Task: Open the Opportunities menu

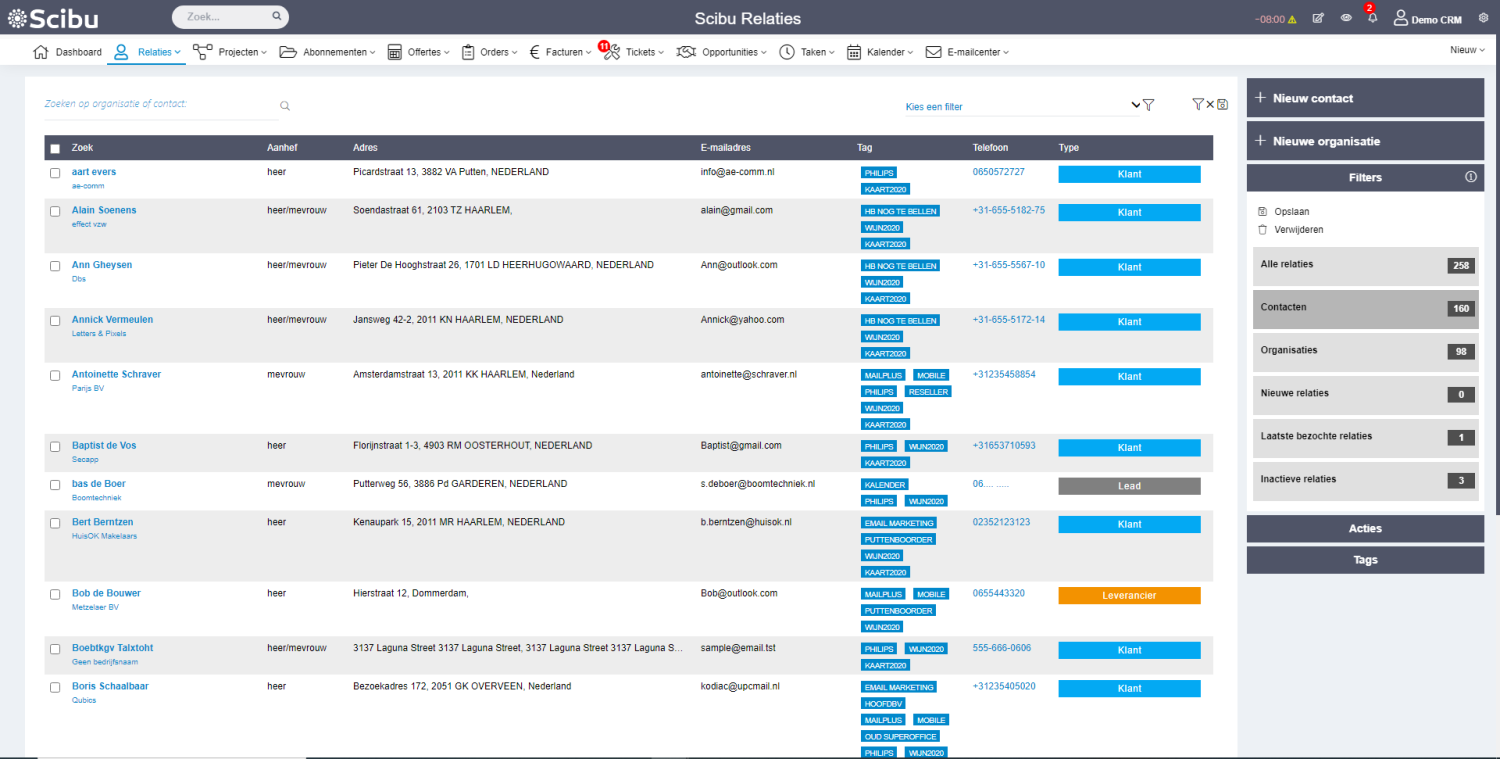Action: click(721, 52)
